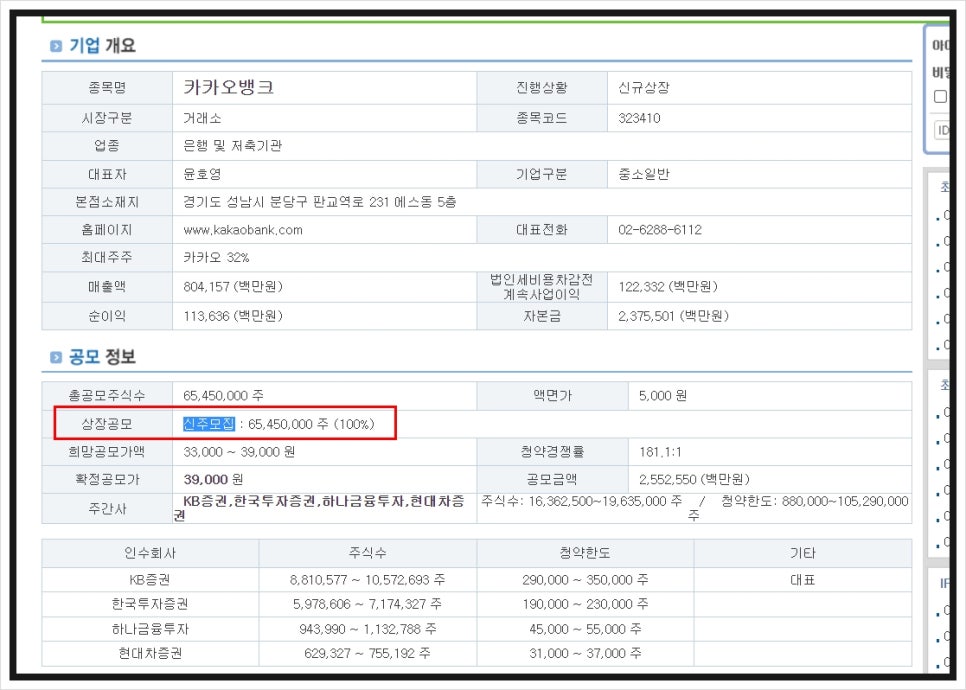966x690 pixels.
Task: Select the 하나금융투자 table row name
Action: 150,629
